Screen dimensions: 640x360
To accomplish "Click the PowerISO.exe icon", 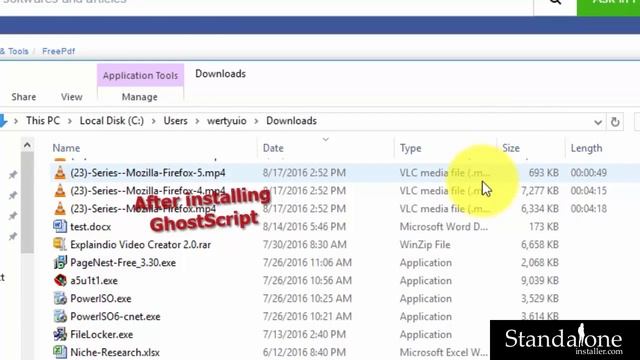I will click(60, 298).
